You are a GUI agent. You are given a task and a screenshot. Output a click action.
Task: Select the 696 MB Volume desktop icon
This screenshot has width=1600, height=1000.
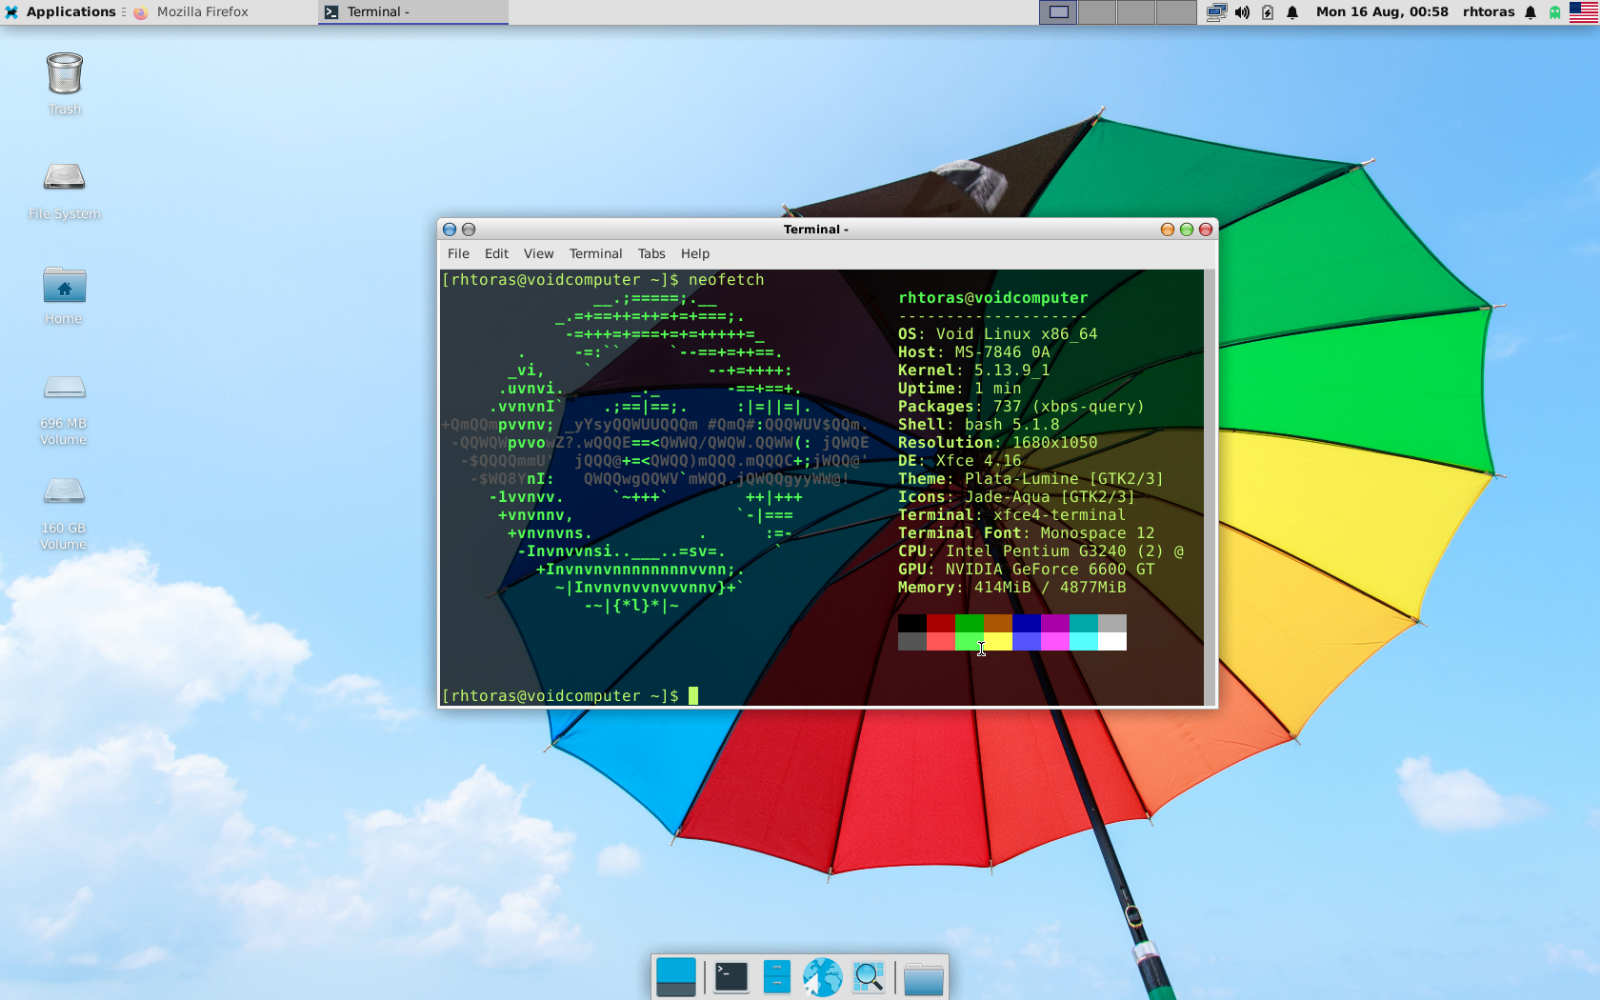pyautogui.click(x=64, y=408)
